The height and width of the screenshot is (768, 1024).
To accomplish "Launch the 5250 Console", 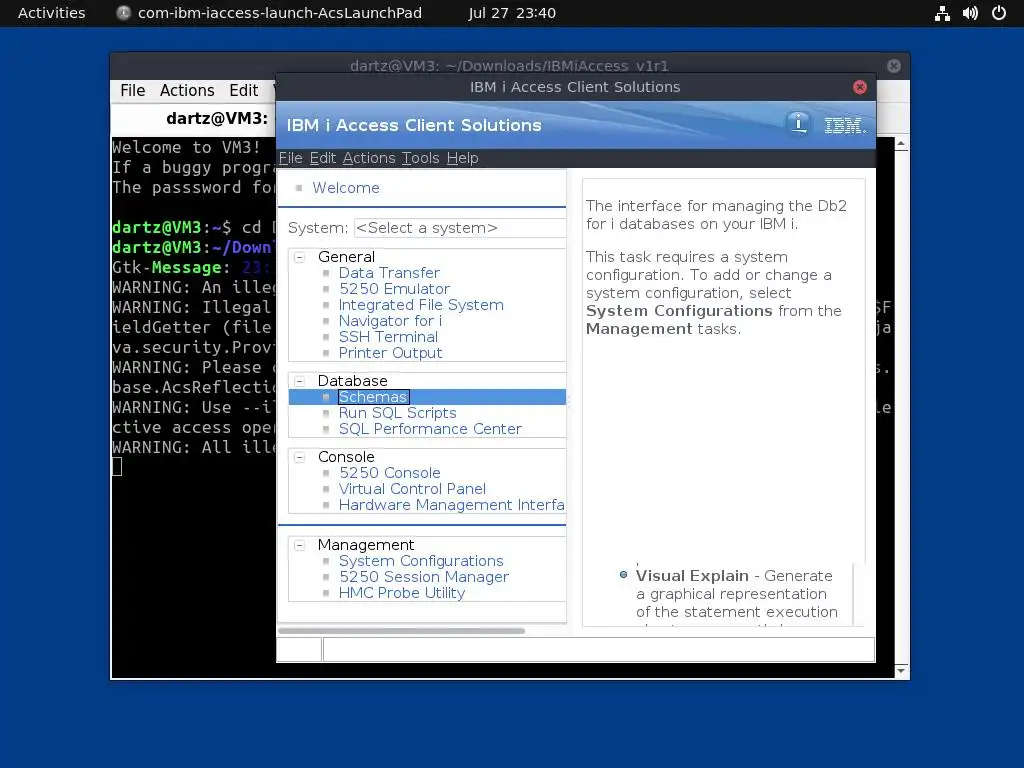I will (x=390, y=473).
